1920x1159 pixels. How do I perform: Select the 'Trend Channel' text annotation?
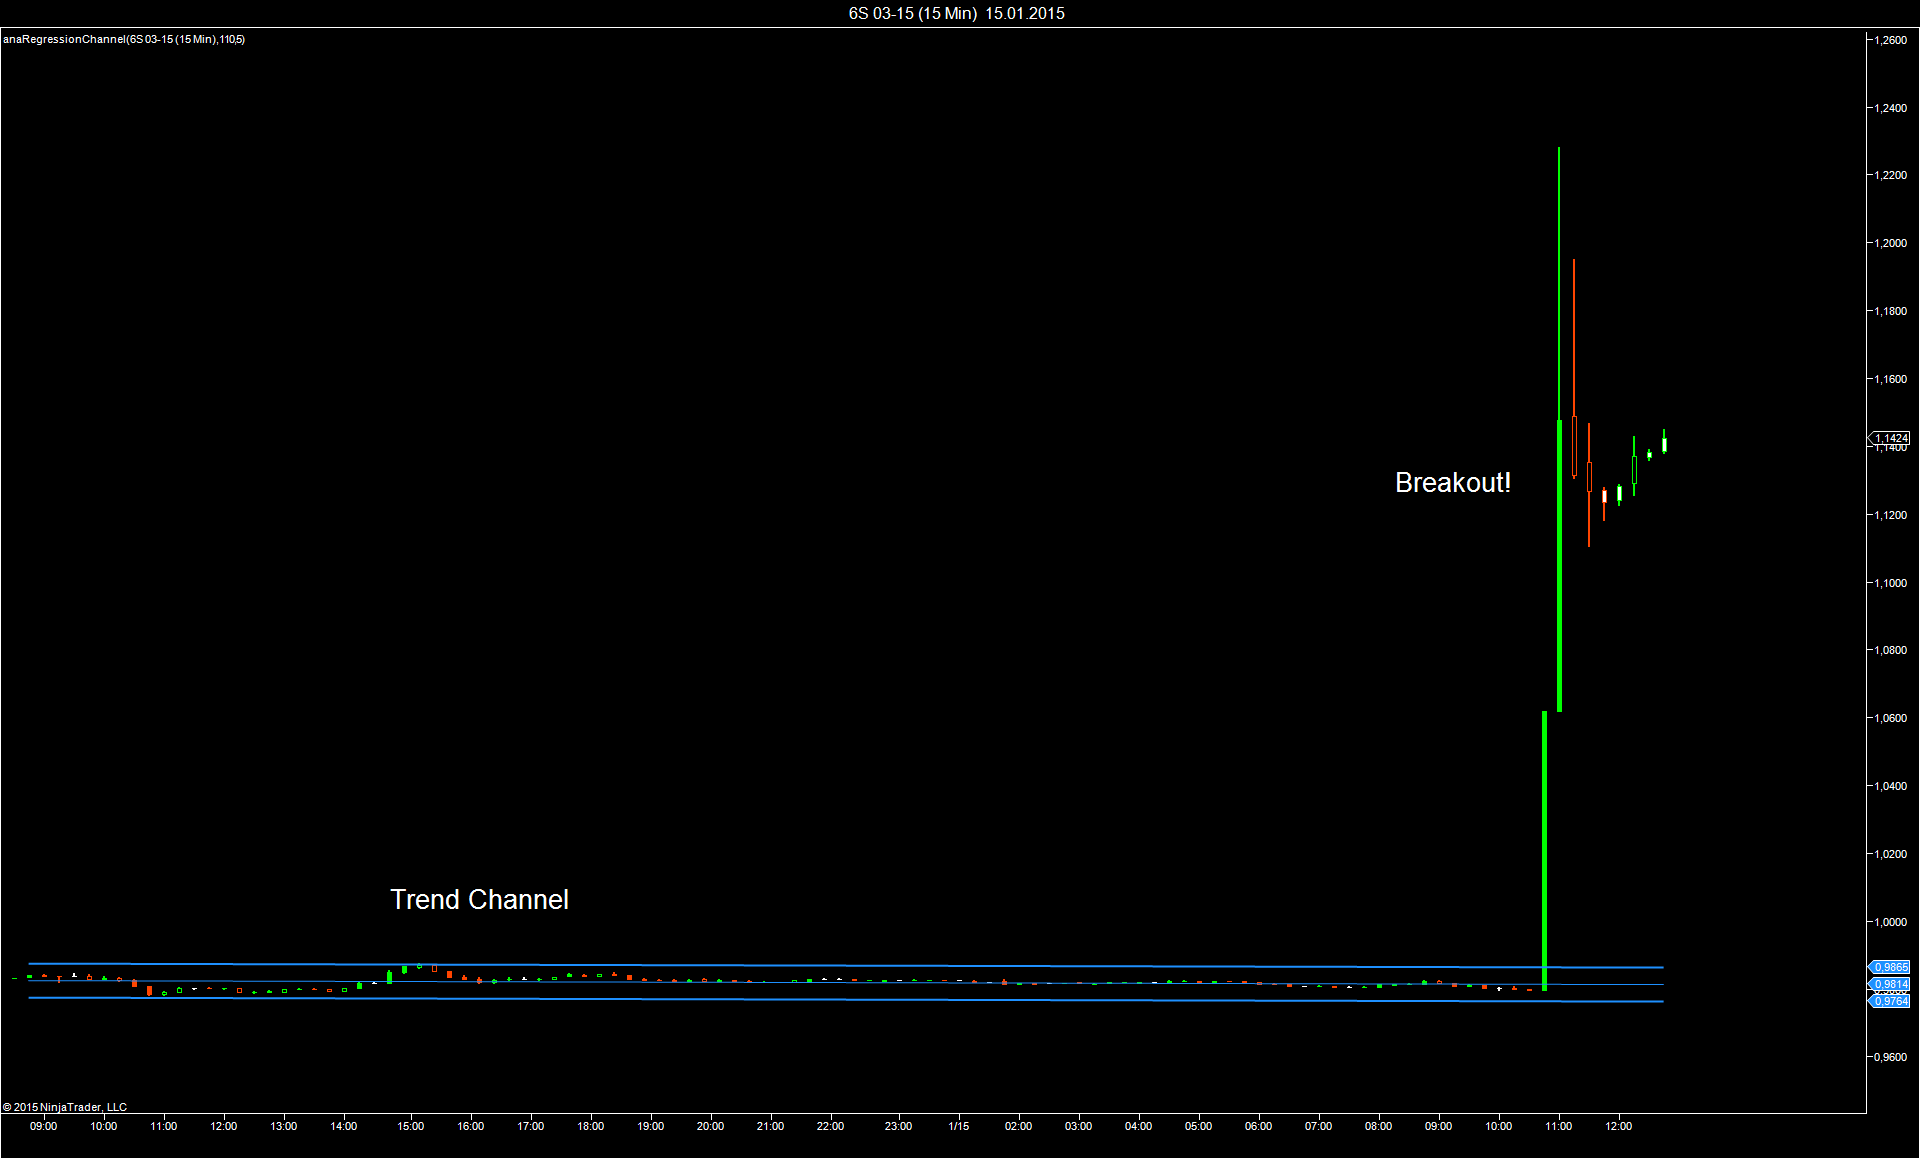point(479,900)
